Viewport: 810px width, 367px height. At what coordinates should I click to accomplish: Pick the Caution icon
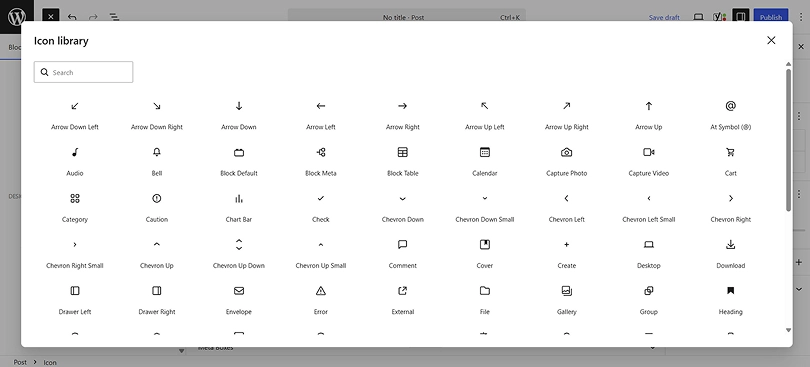[x=157, y=198]
